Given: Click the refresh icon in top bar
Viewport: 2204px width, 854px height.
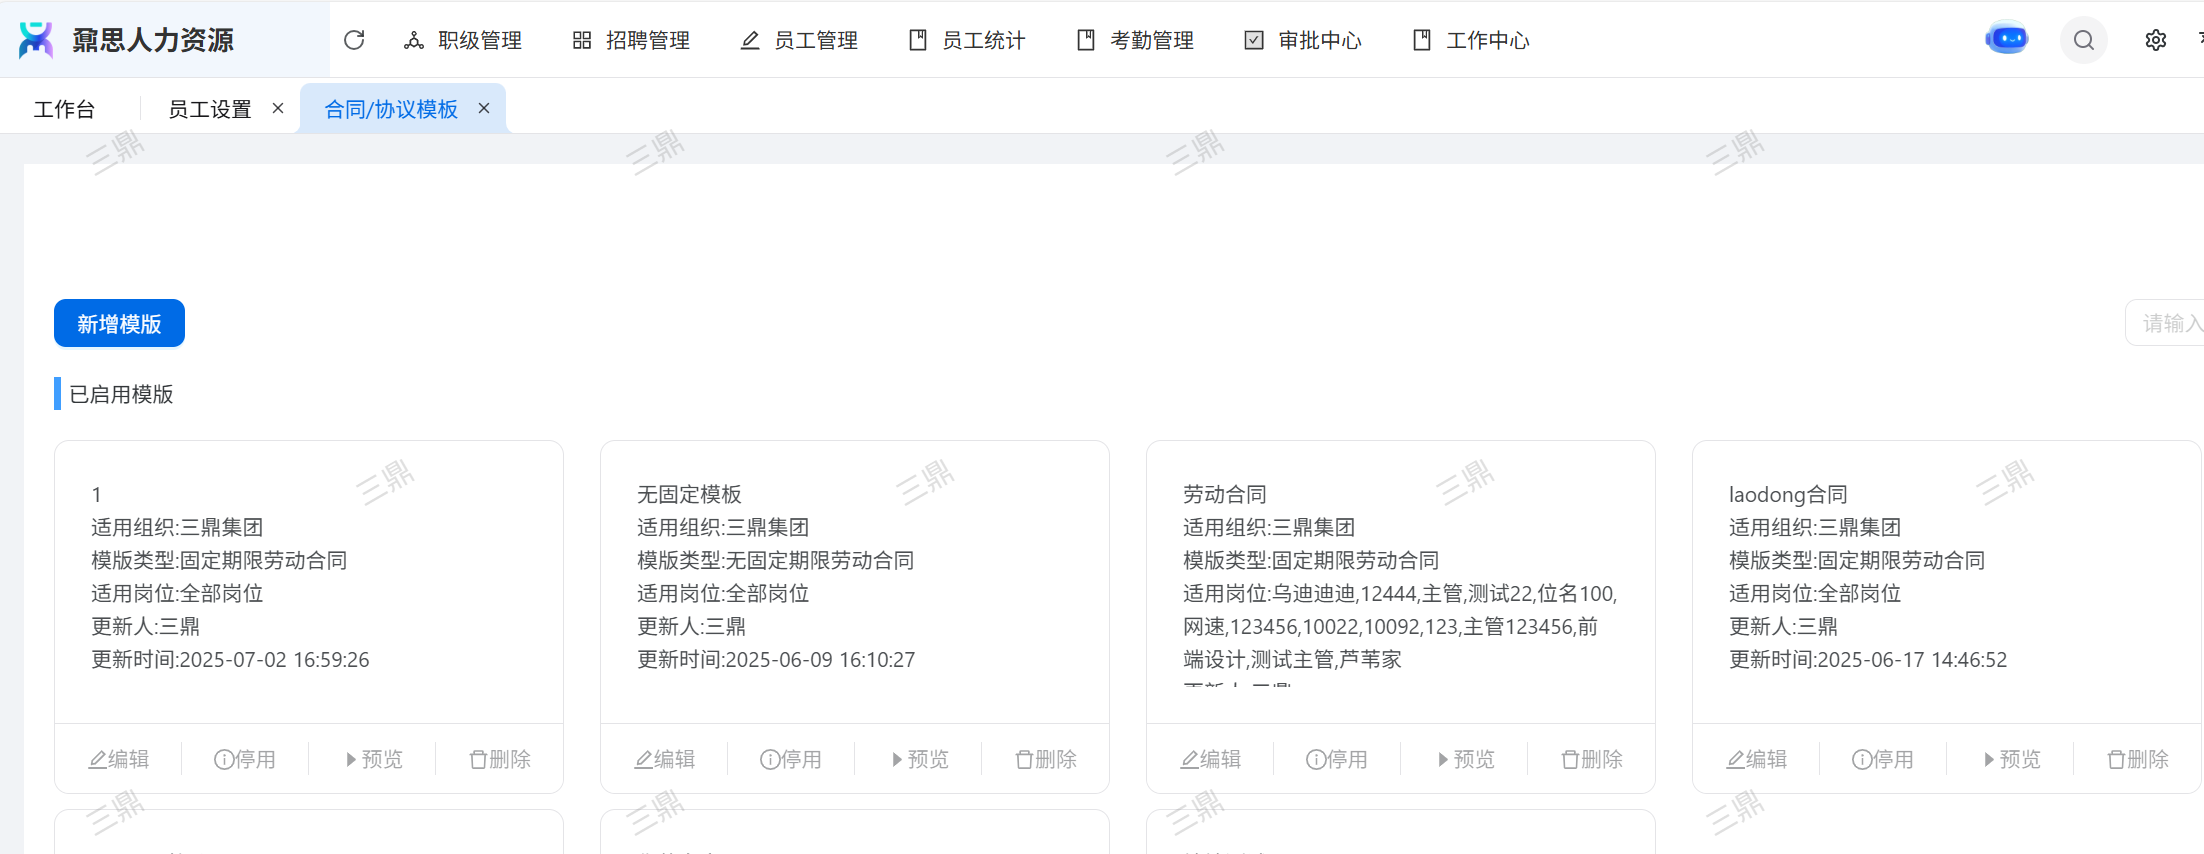Looking at the screenshot, I should pyautogui.click(x=354, y=40).
